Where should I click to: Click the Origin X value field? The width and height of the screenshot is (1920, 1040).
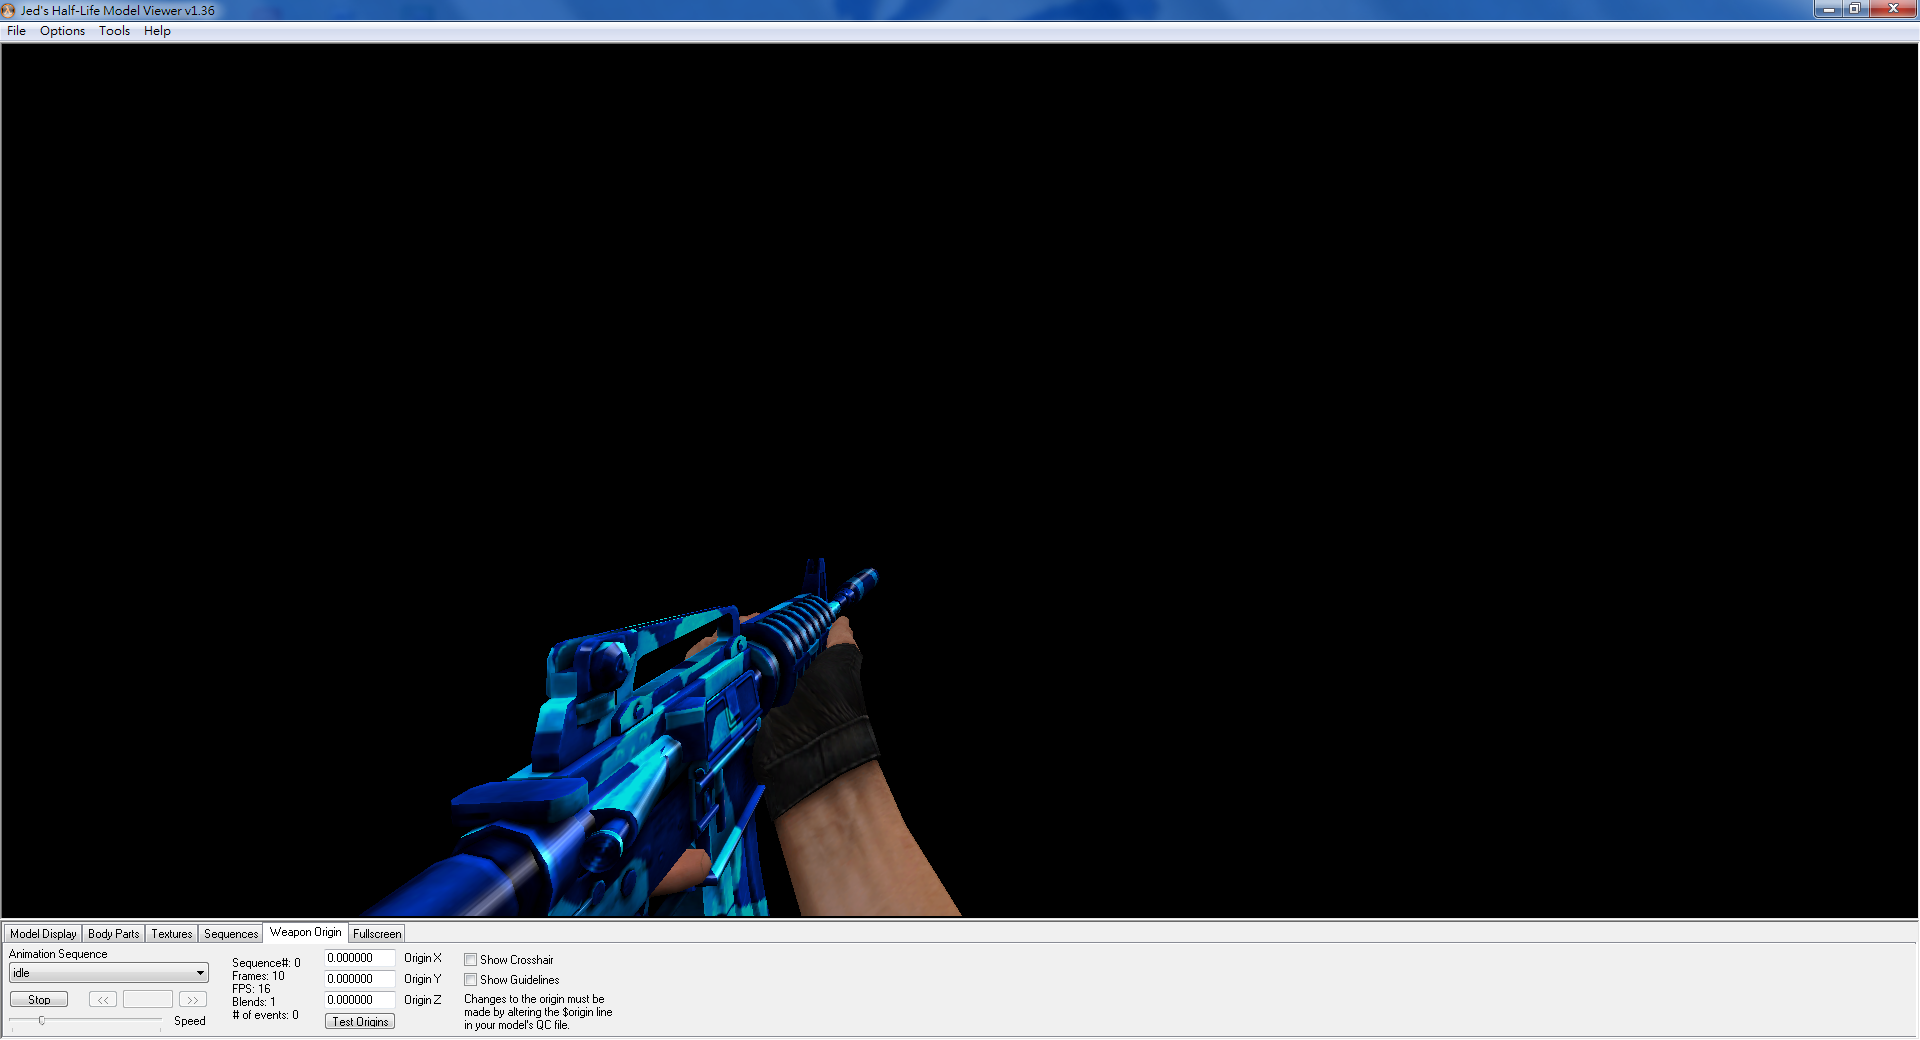359,958
